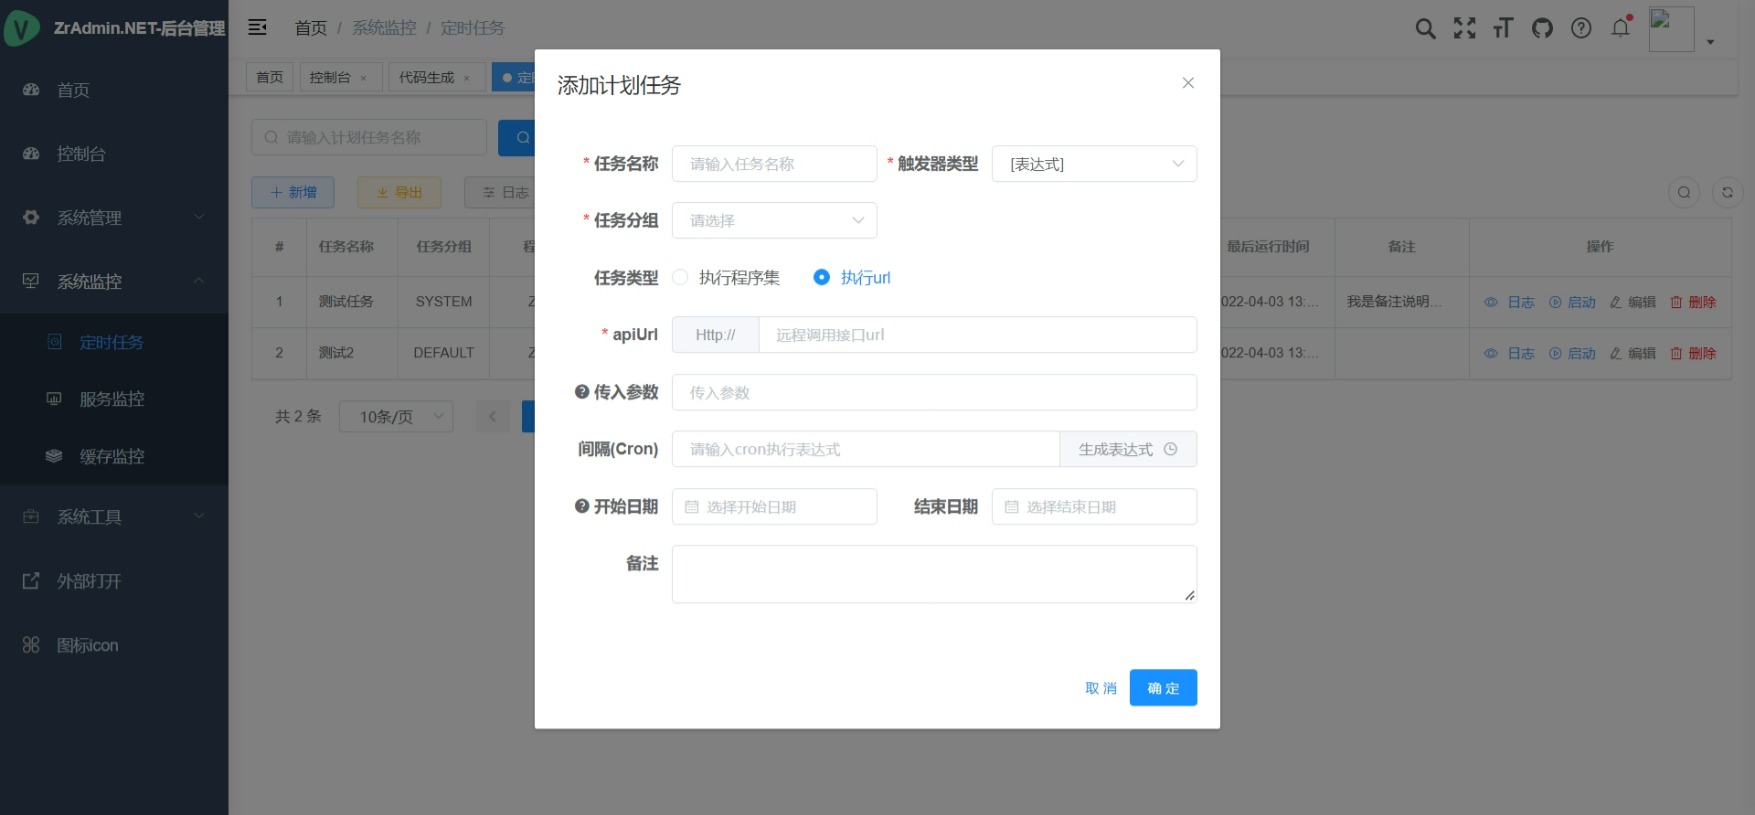Viewport: 1755px width, 815px height.
Task: Click the 任务名称 input field
Action: (774, 164)
